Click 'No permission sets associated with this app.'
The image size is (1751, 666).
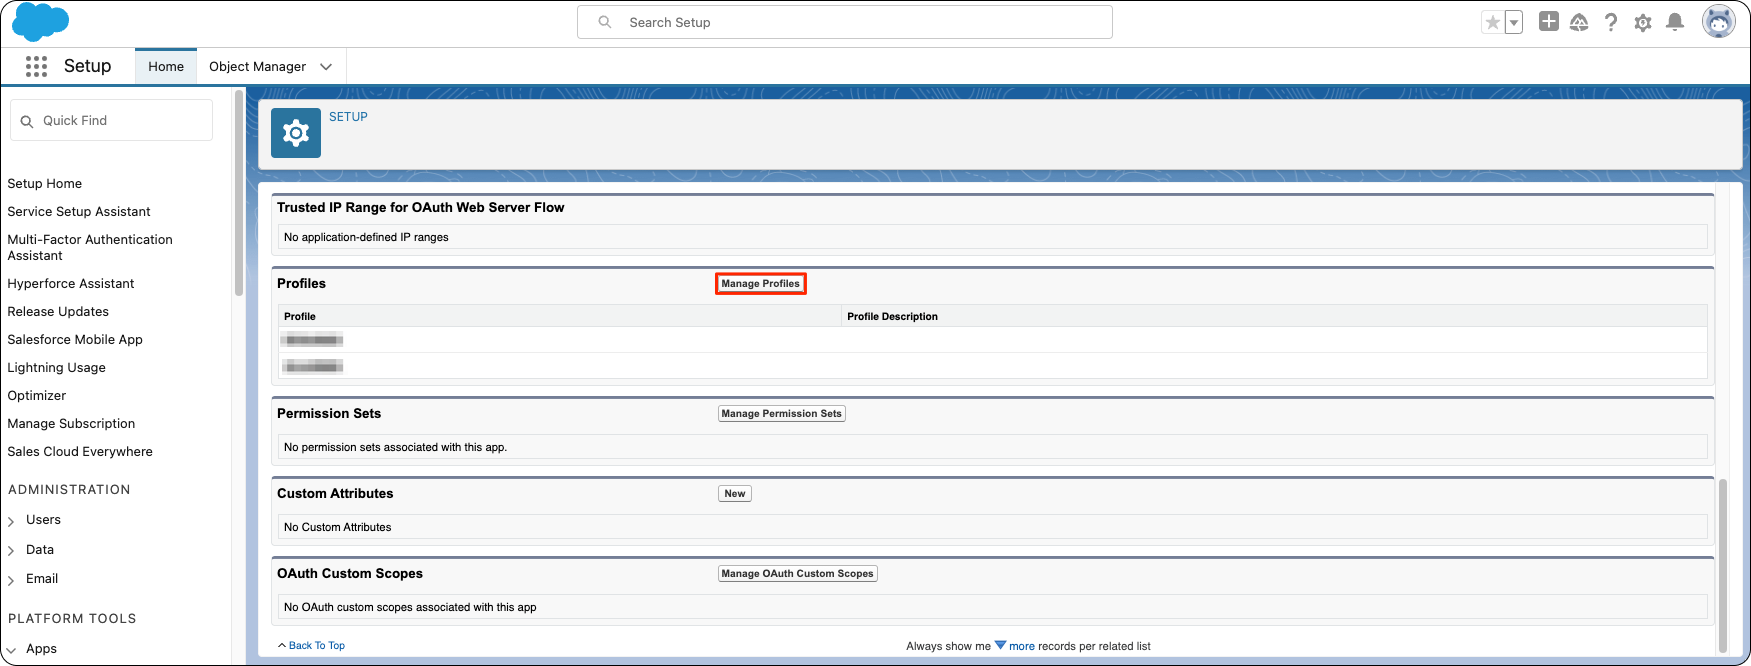pyautogui.click(x=395, y=448)
